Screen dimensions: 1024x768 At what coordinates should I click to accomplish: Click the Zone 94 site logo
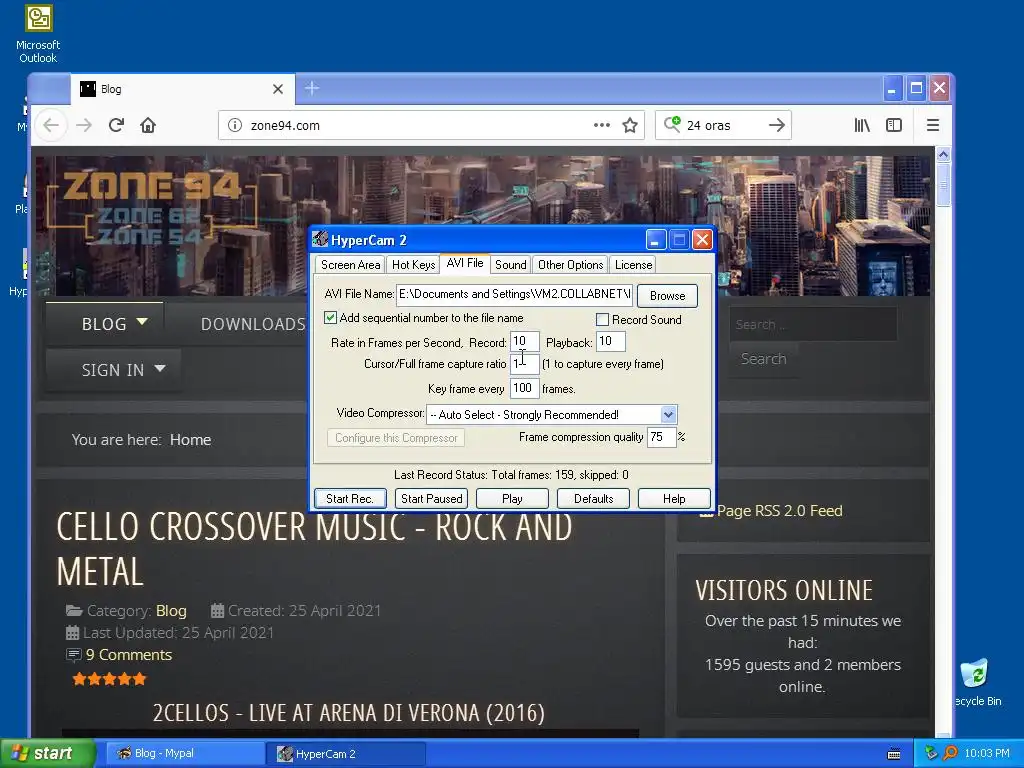pos(152,206)
